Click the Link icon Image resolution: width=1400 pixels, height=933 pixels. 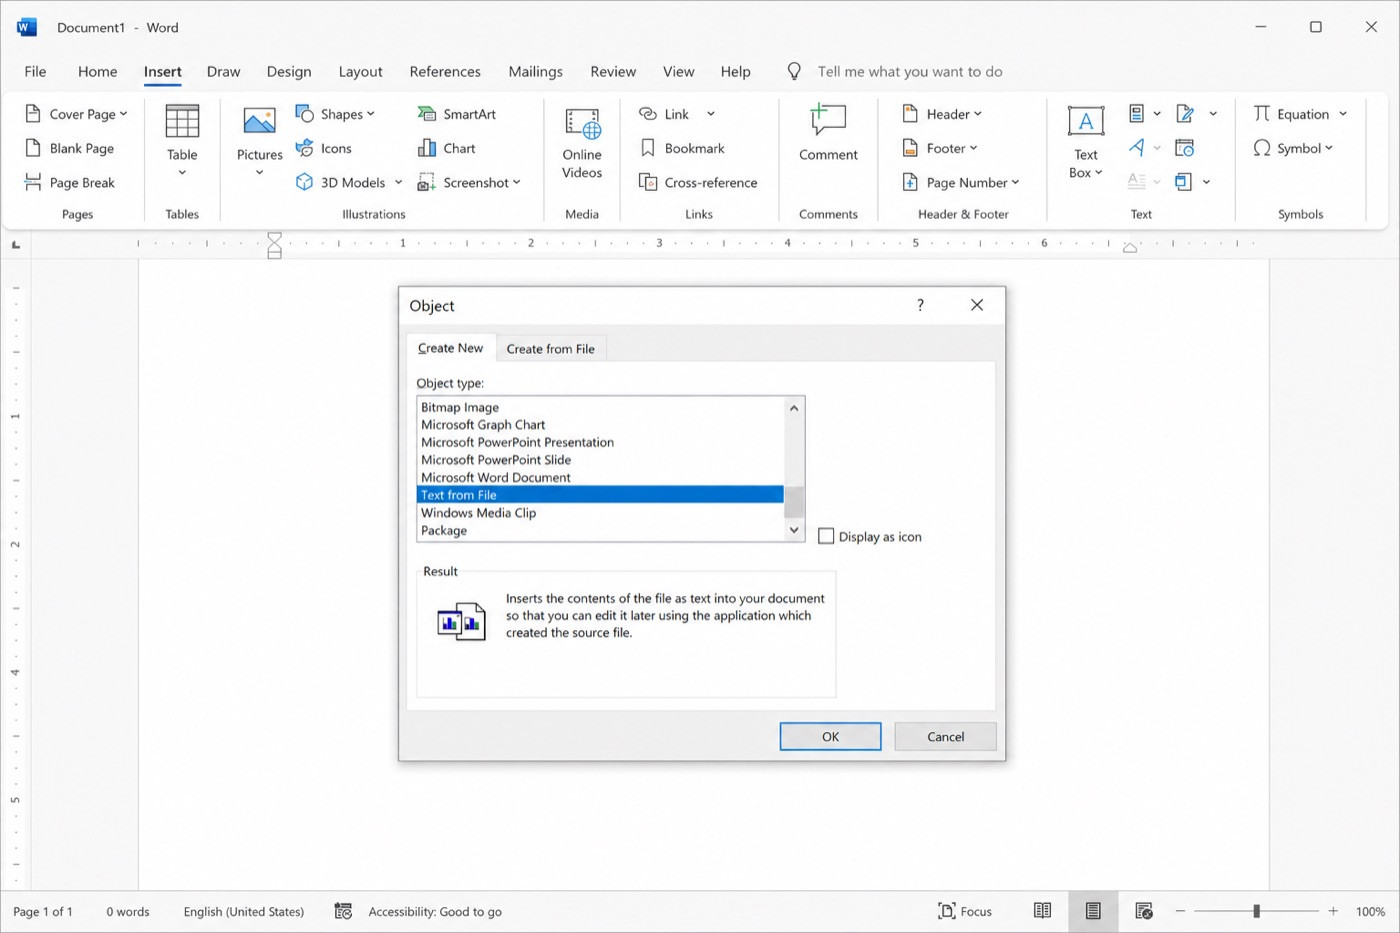point(648,114)
